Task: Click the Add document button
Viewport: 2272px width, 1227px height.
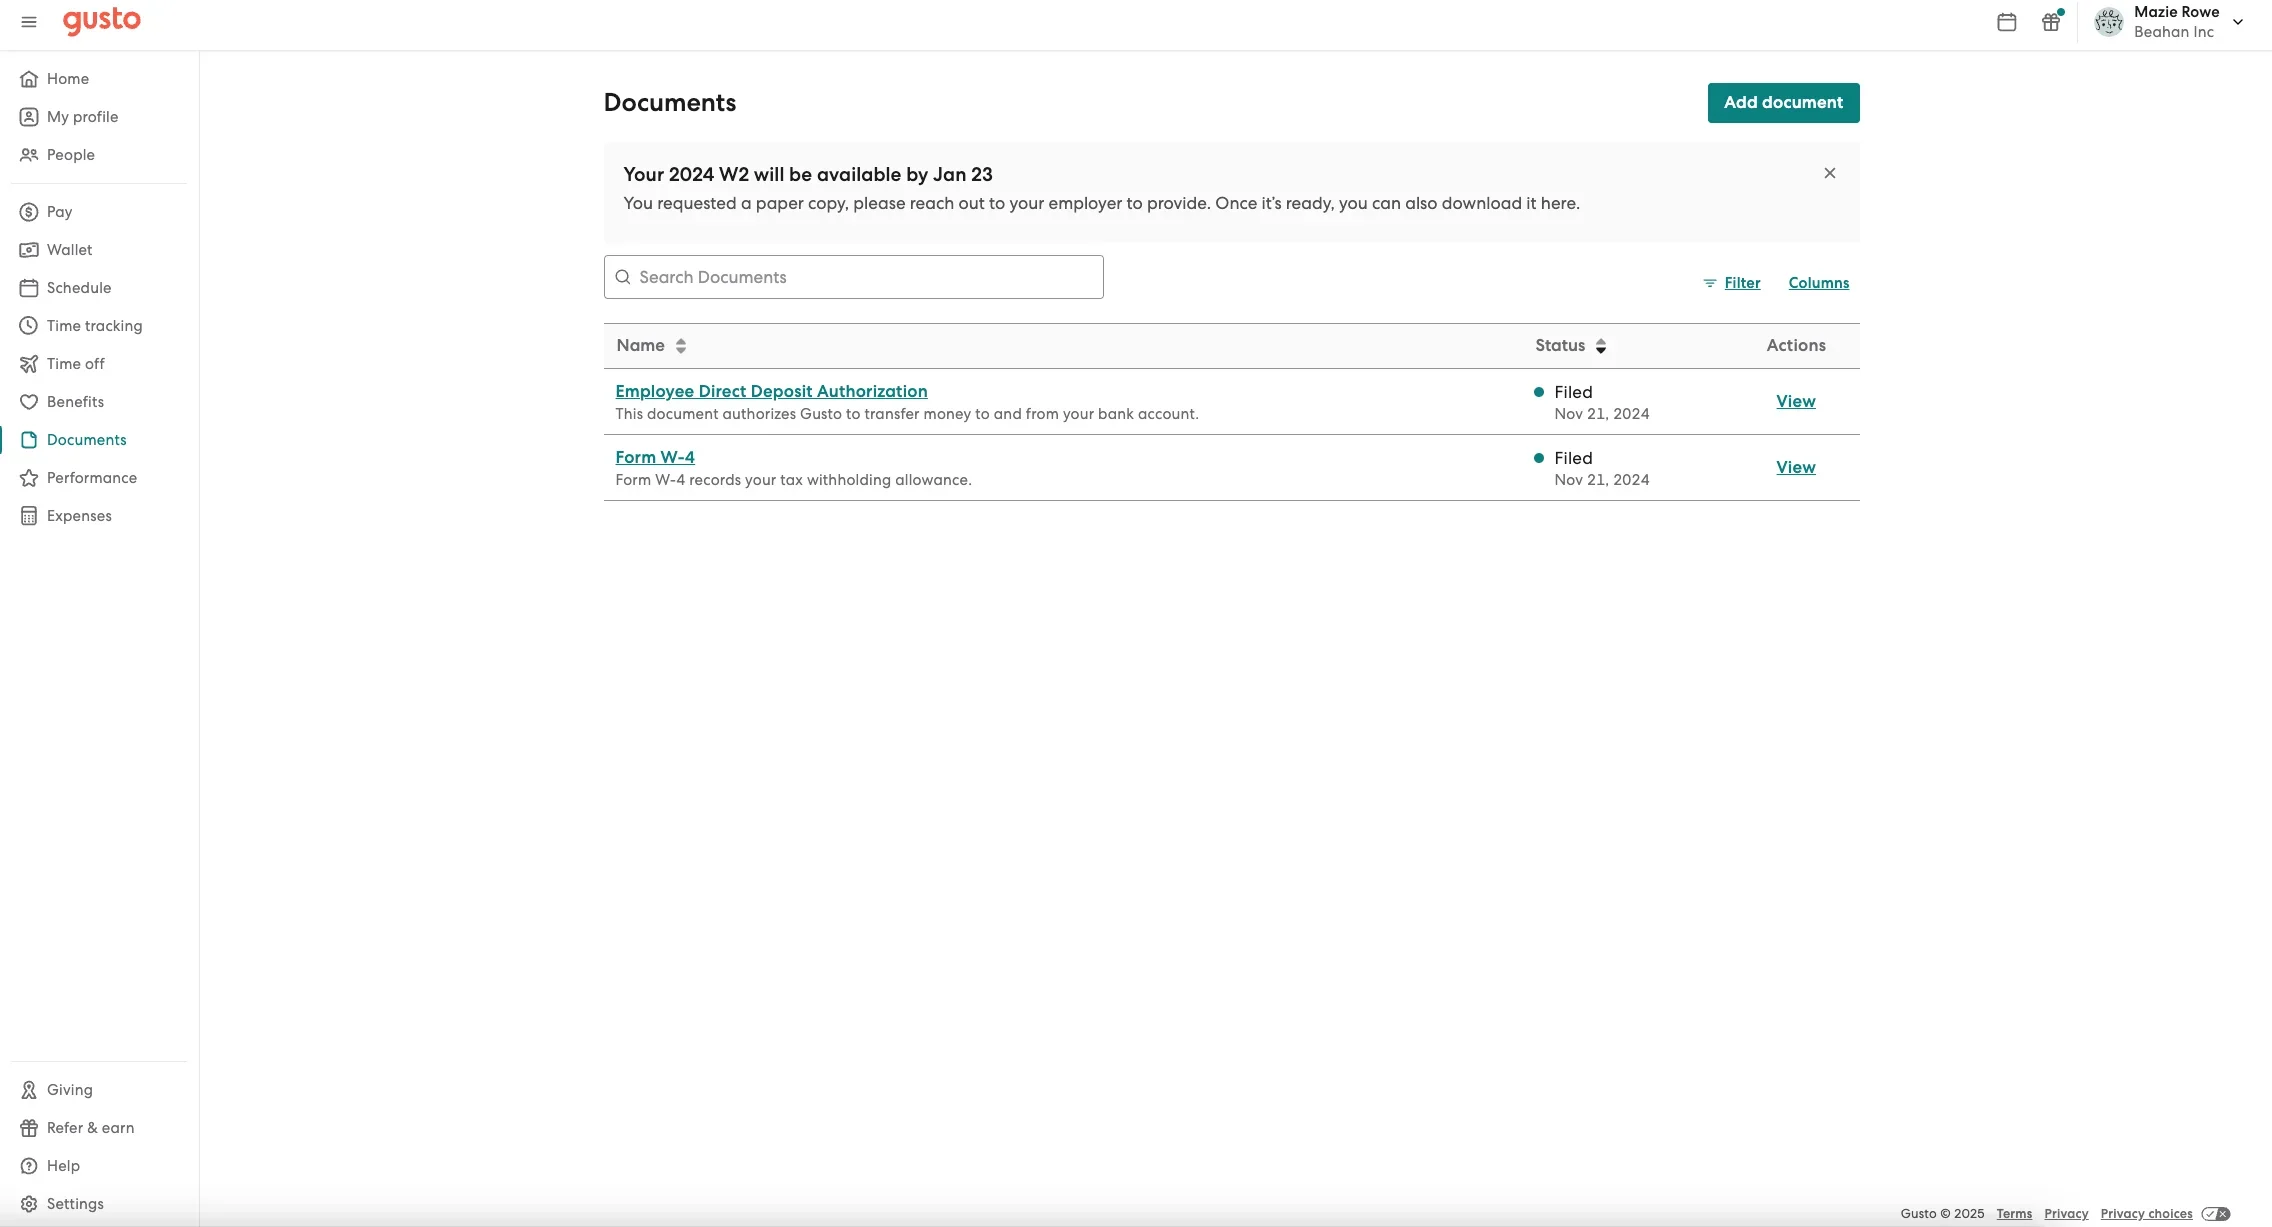Action: coord(1783,103)
